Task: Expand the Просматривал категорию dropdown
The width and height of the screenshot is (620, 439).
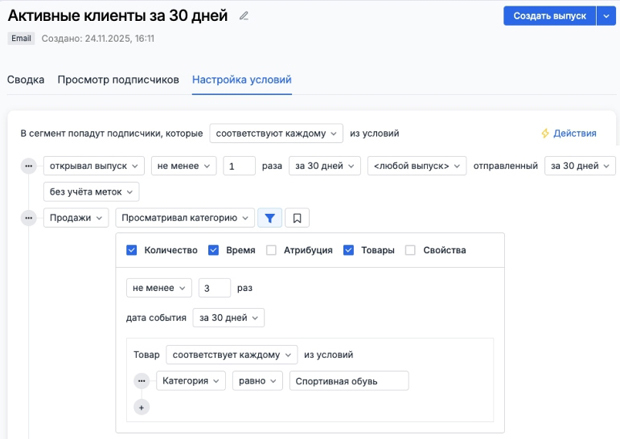Action: (x=184, y=218)
